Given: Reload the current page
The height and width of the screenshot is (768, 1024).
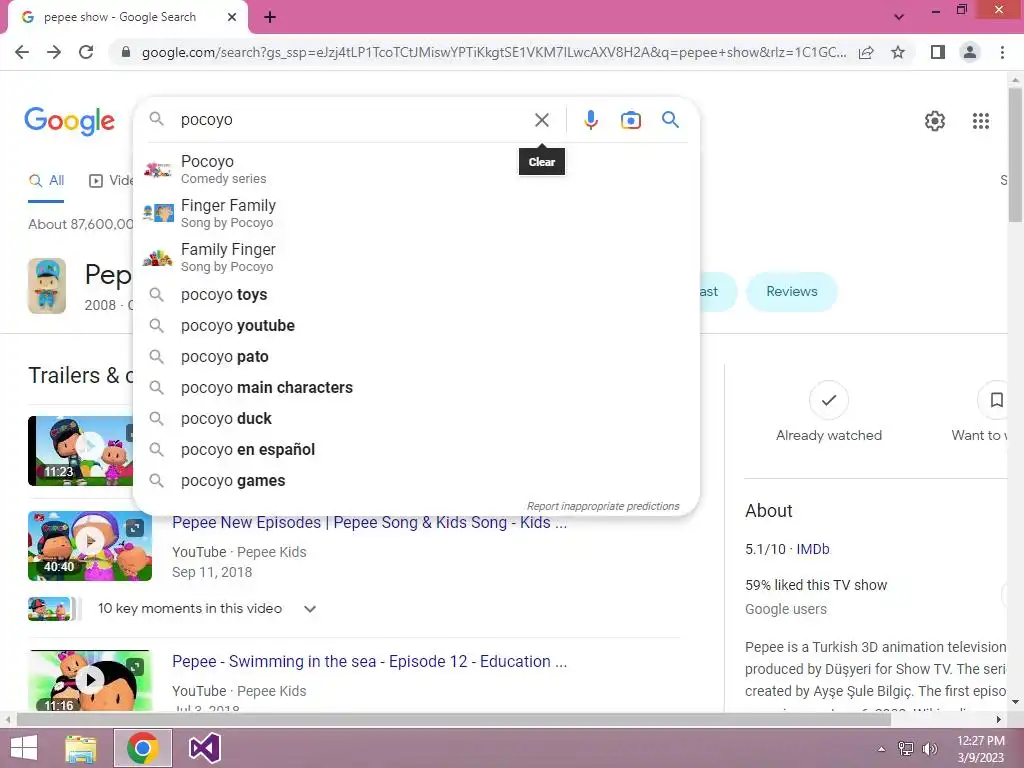Looking at the screenshot, I should tap(86, 52).
